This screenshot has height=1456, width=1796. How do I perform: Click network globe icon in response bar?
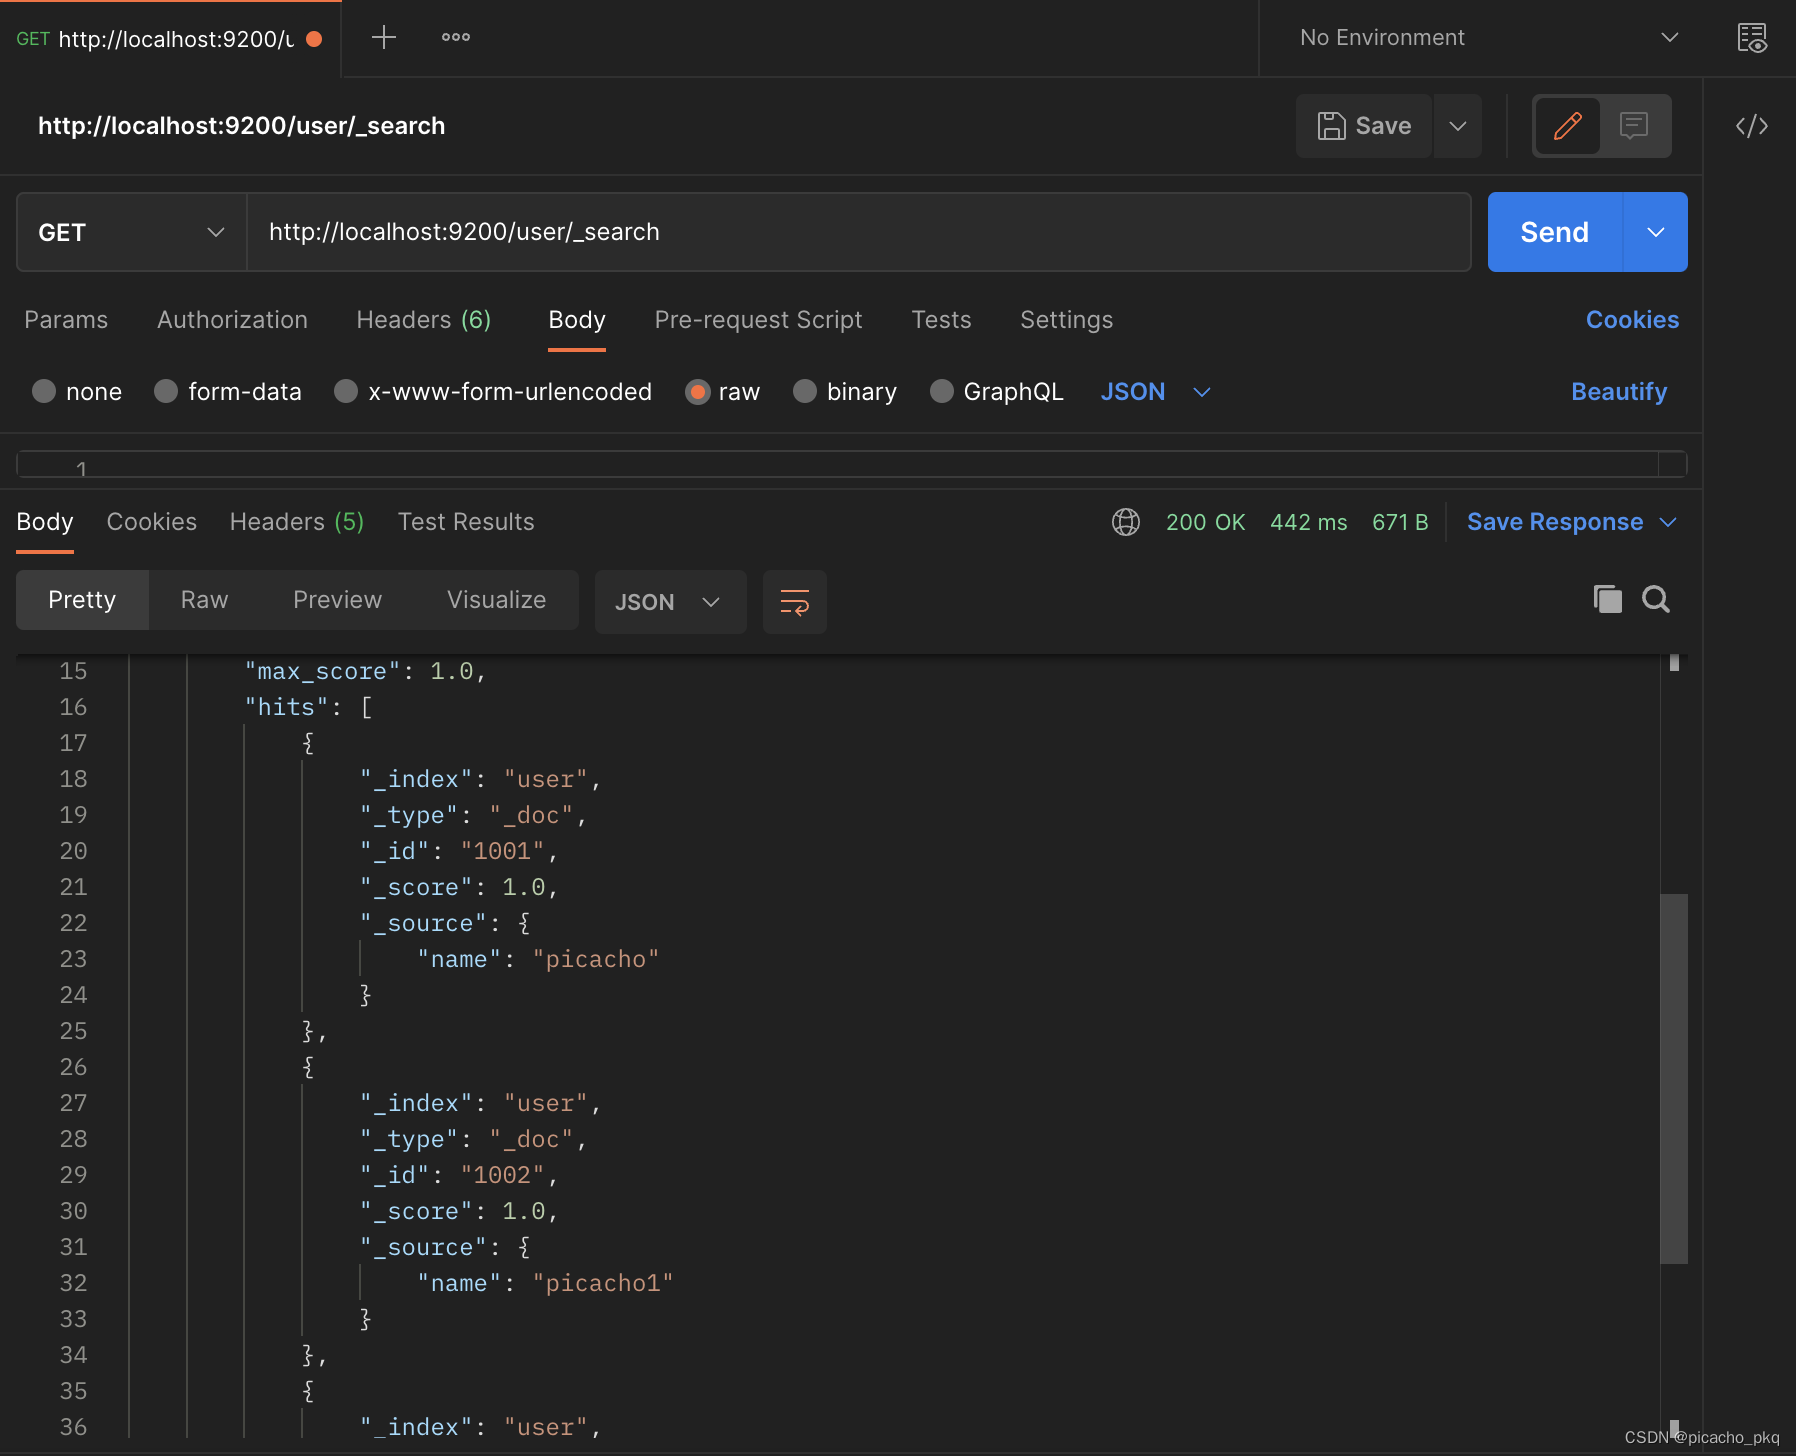coord(1126,522)
